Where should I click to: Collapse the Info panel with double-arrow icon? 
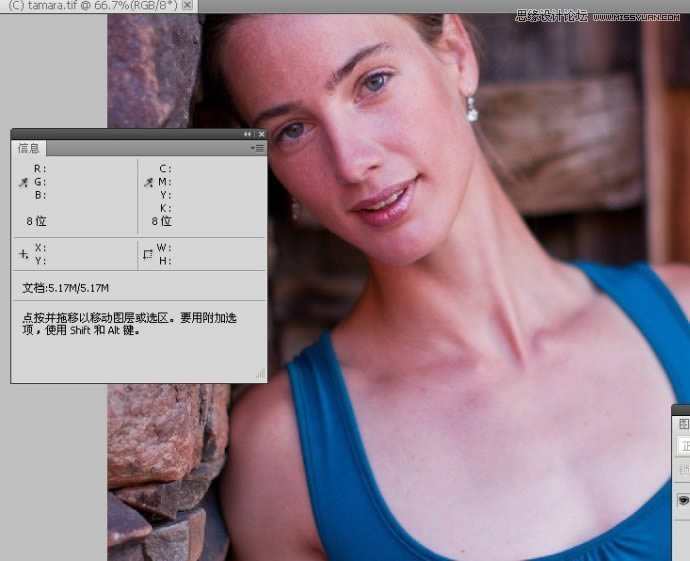coord(247,134)
